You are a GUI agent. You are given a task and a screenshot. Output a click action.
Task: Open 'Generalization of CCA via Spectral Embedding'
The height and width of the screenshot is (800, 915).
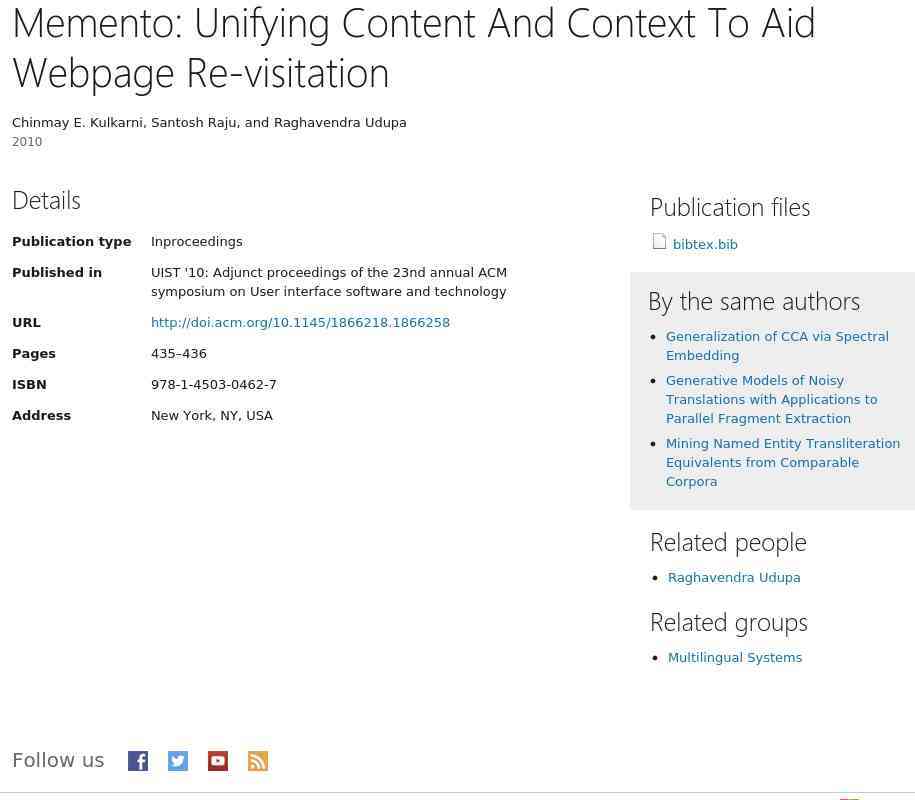[777, 346]
